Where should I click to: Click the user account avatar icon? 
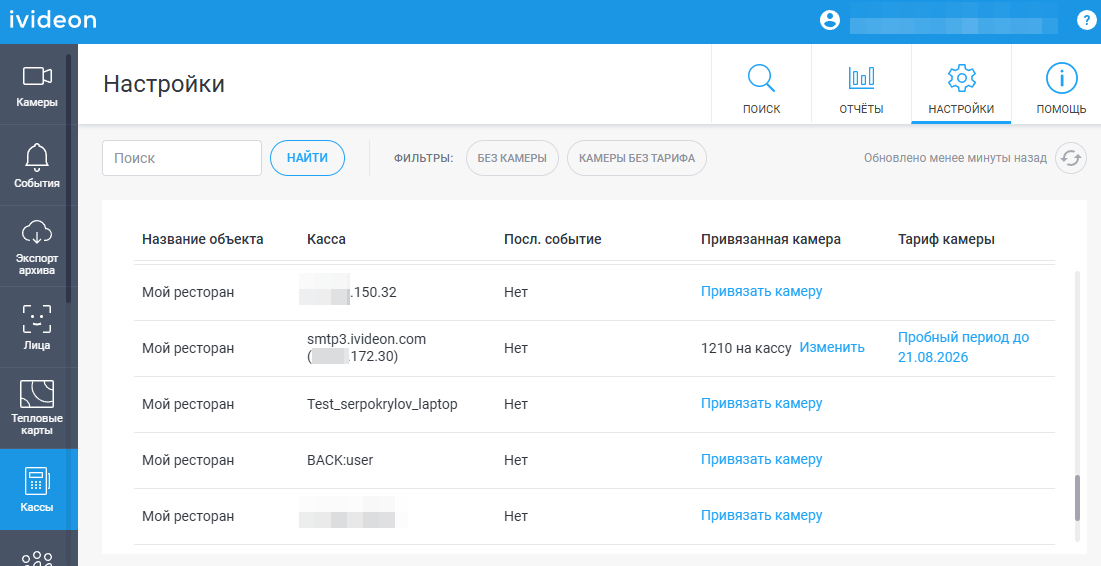829,20
